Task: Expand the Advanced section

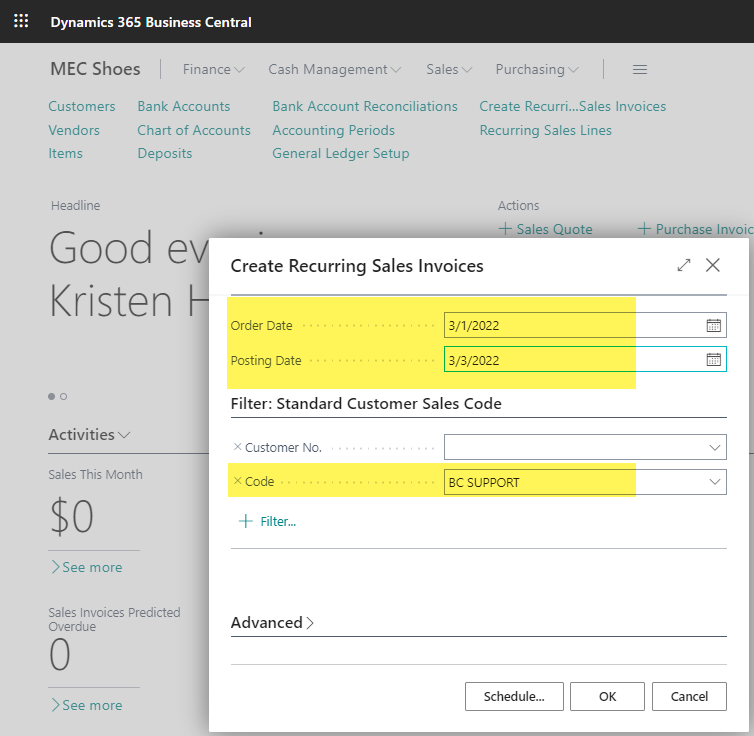Action: [x=272, y=623]
